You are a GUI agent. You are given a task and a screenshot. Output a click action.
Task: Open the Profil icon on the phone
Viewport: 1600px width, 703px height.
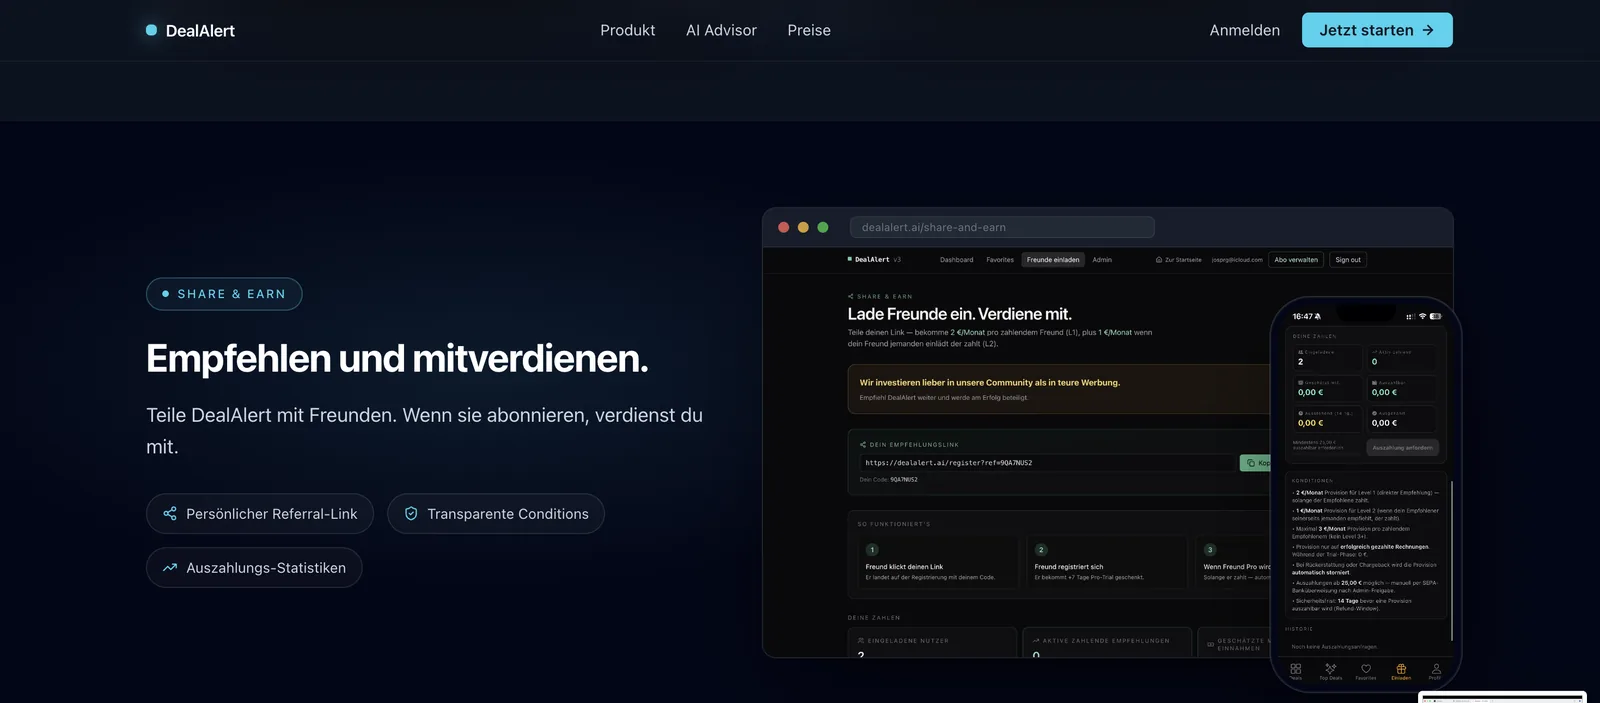click(x=1436, y=671)
